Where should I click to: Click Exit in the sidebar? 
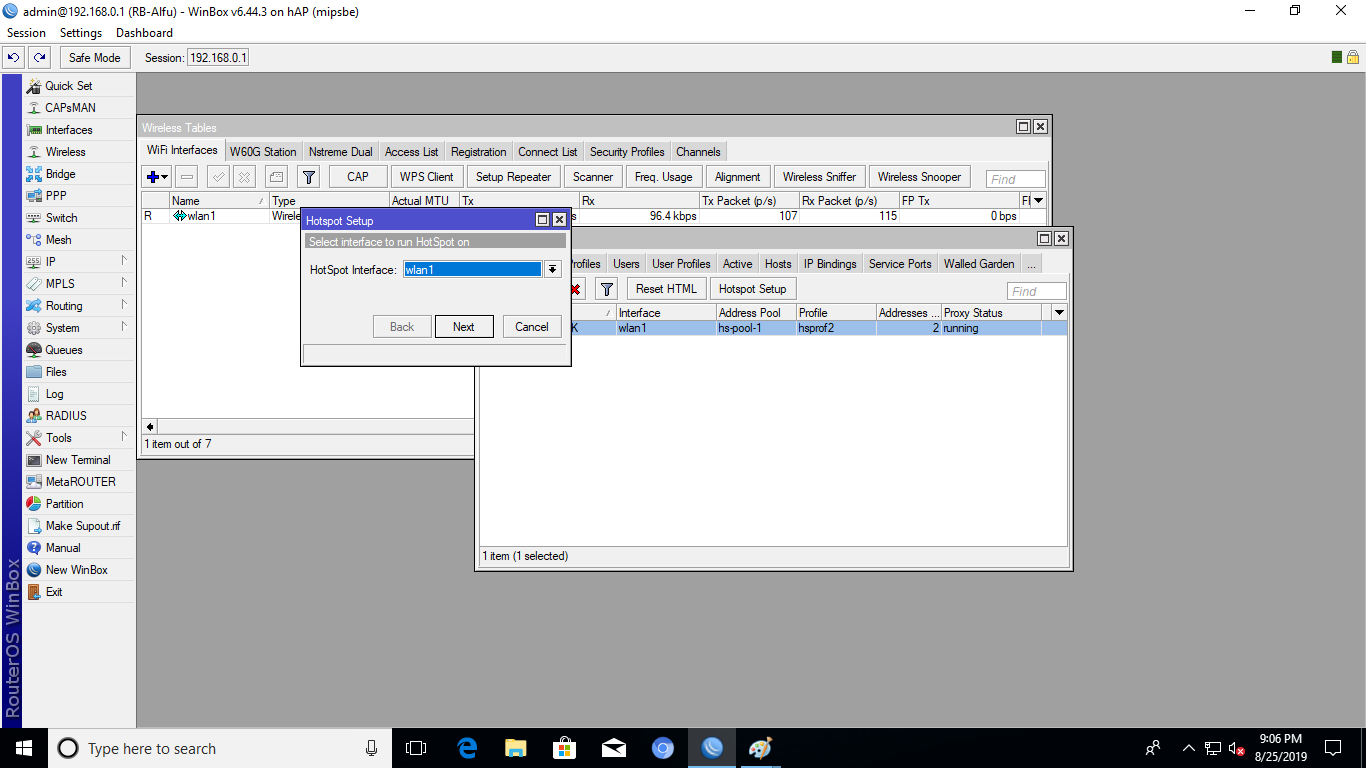pos(54,592)
